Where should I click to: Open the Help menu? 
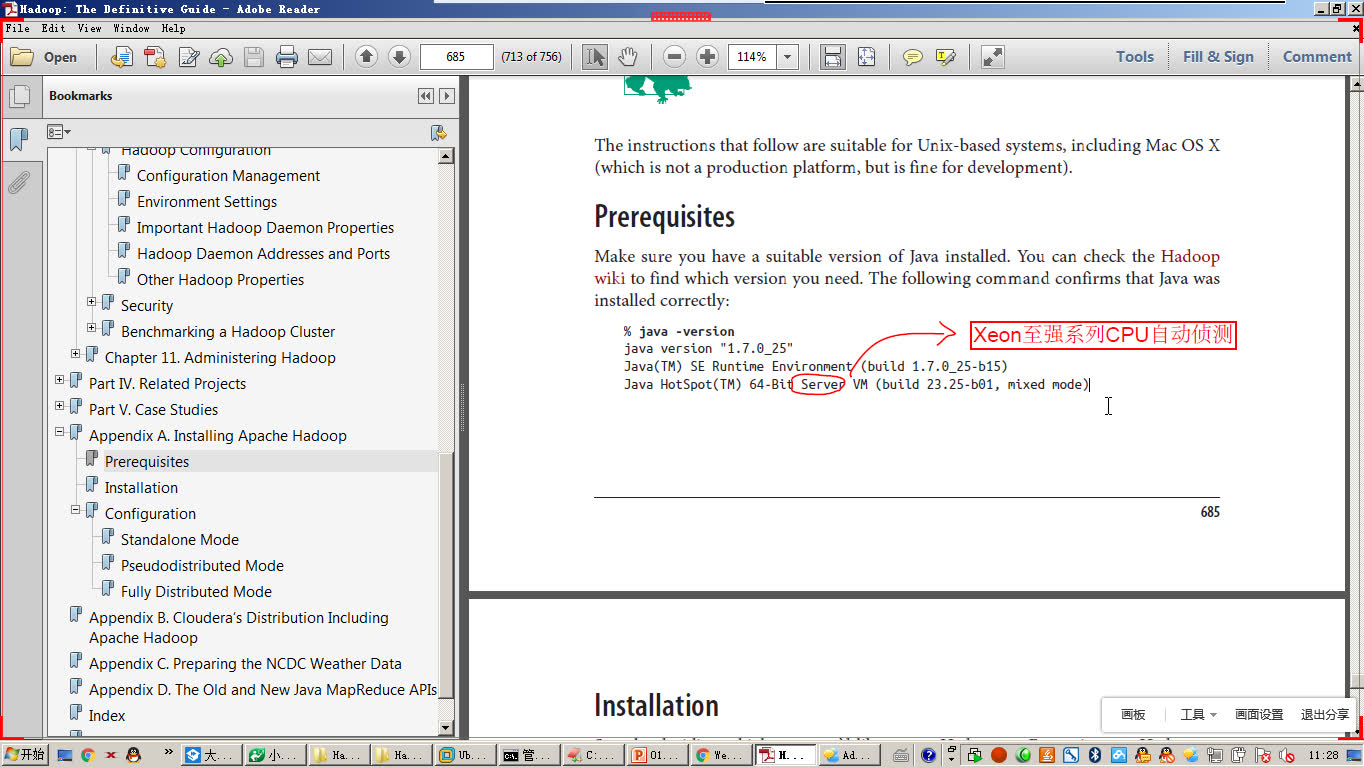coord(173,29)
